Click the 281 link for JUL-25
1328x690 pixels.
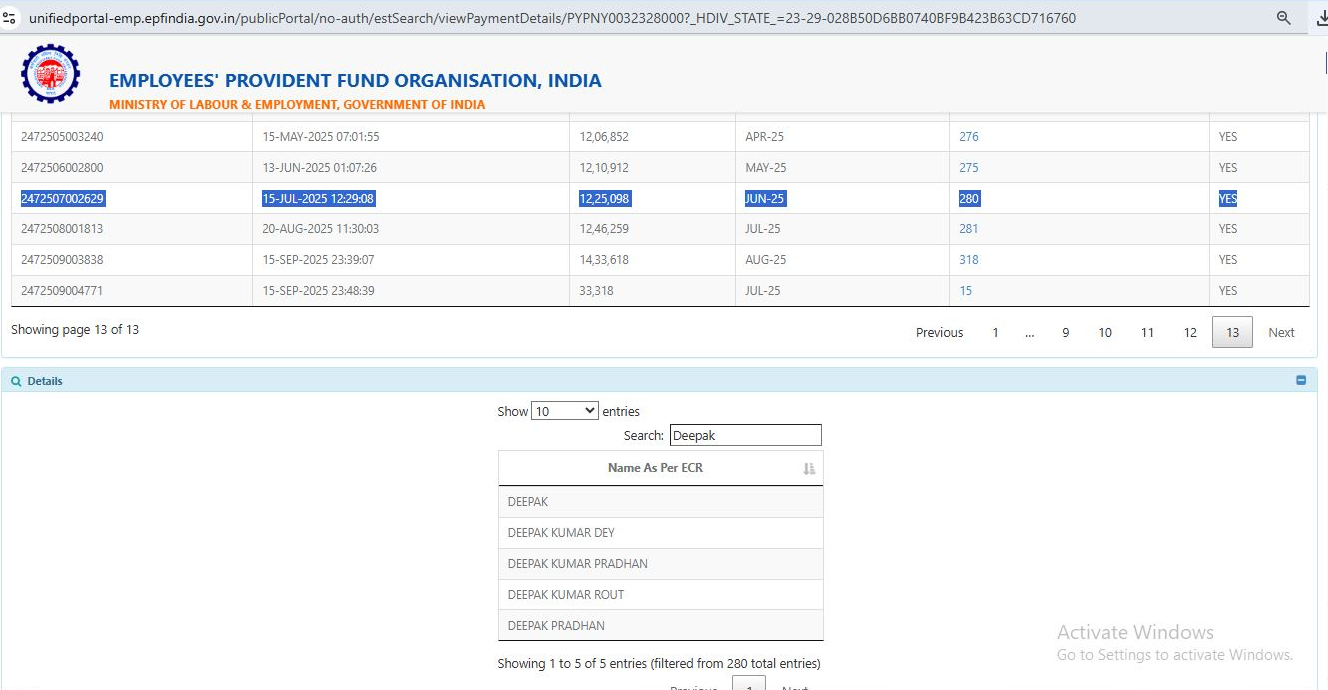968,229
